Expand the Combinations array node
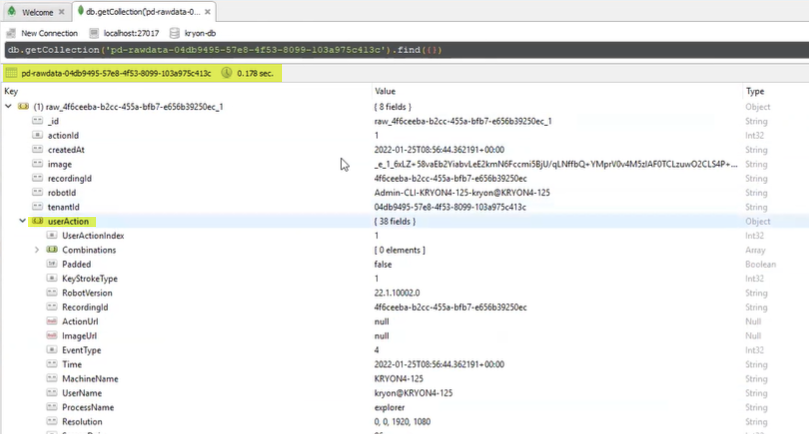 tap(37, 250)
